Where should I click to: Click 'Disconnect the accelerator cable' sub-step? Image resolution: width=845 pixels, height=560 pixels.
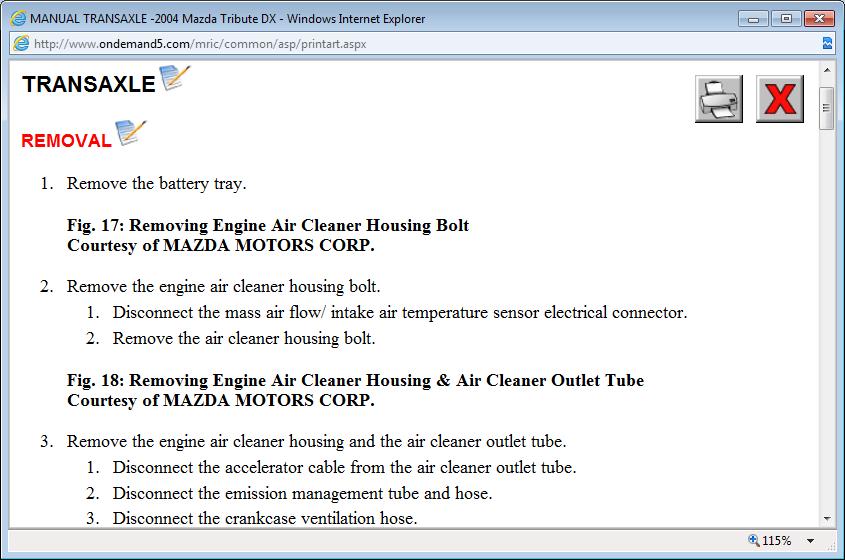pos(344,467)
